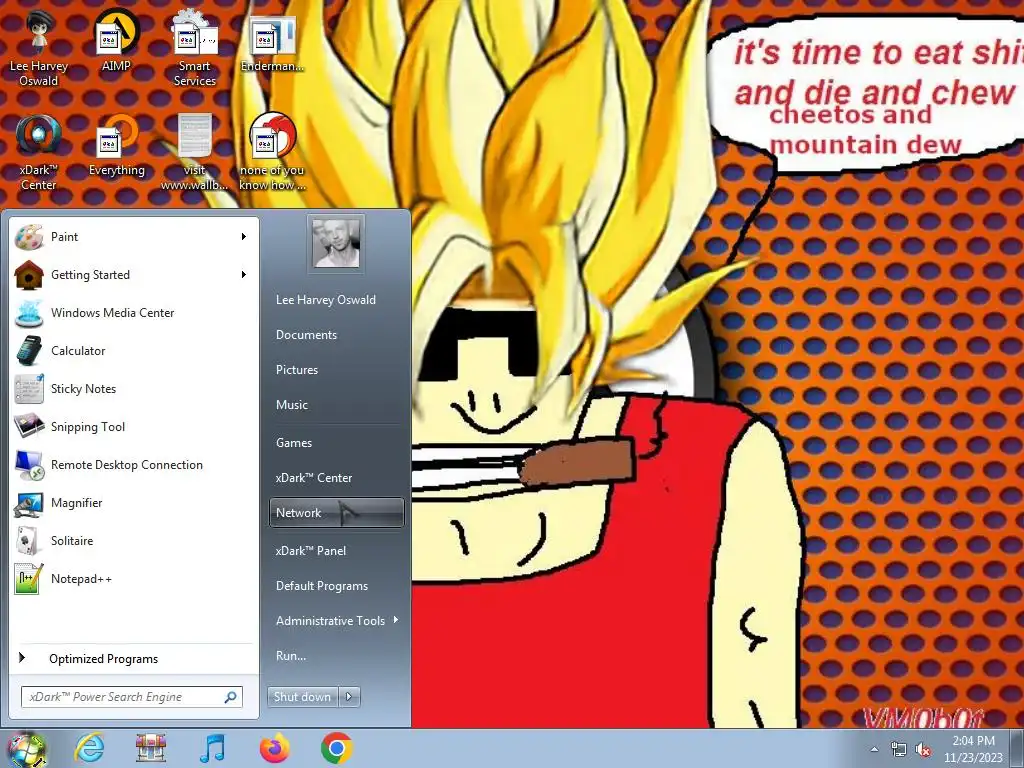The image size is (1024, 768).
Task: Open the Smart Services desktop shortcut
Action: (x=195, y=48)
